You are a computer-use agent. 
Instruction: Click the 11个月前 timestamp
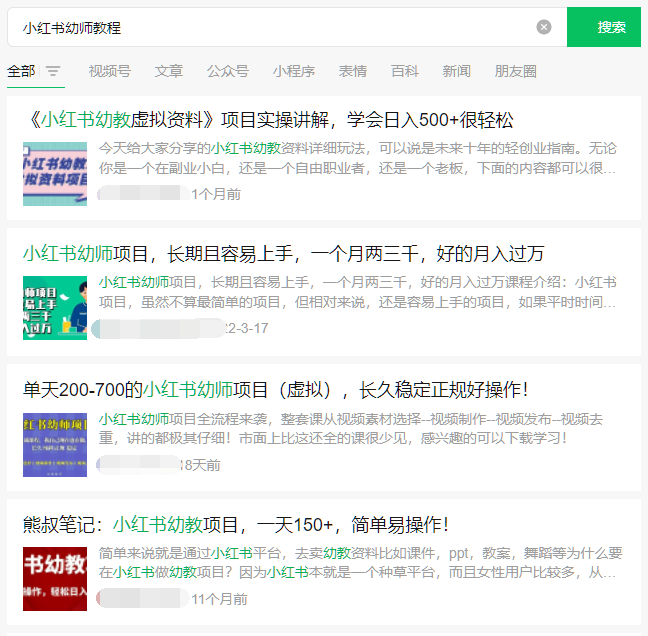[219, 599]
